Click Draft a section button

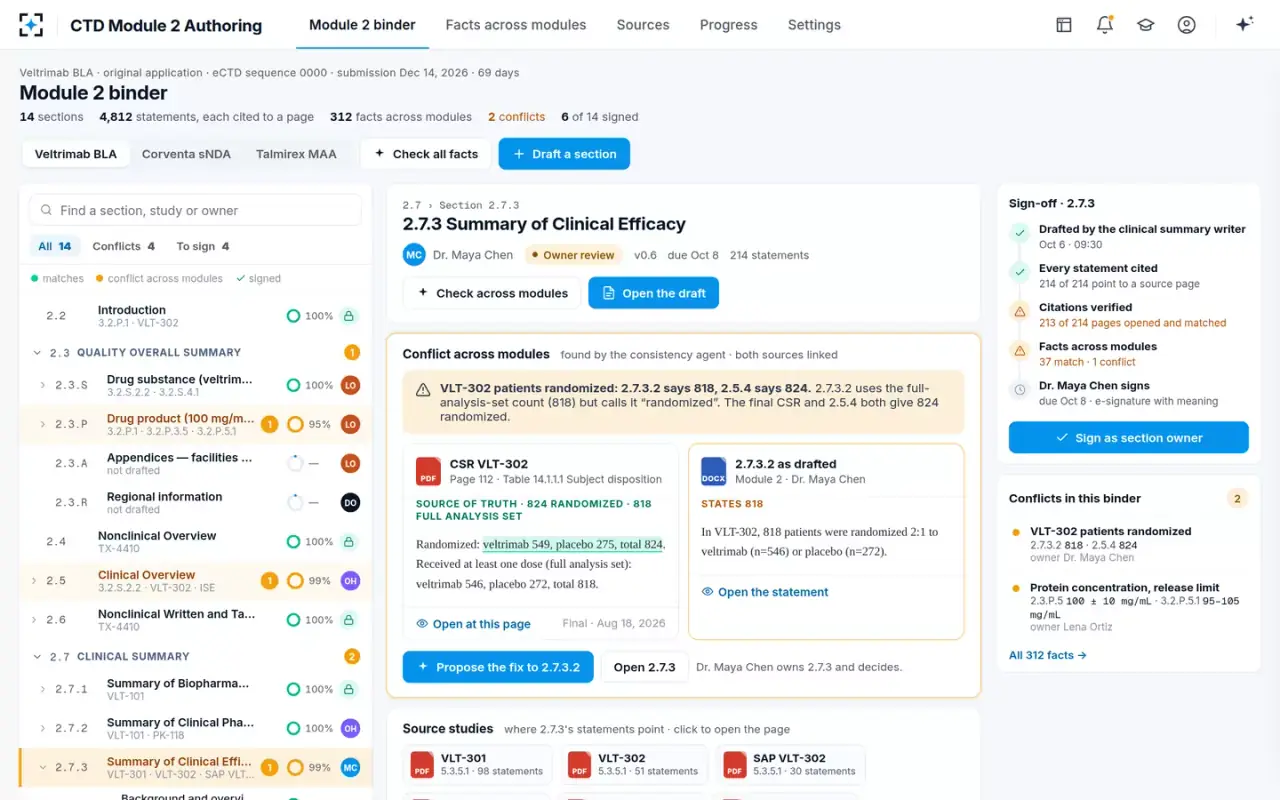pos(564,154)
